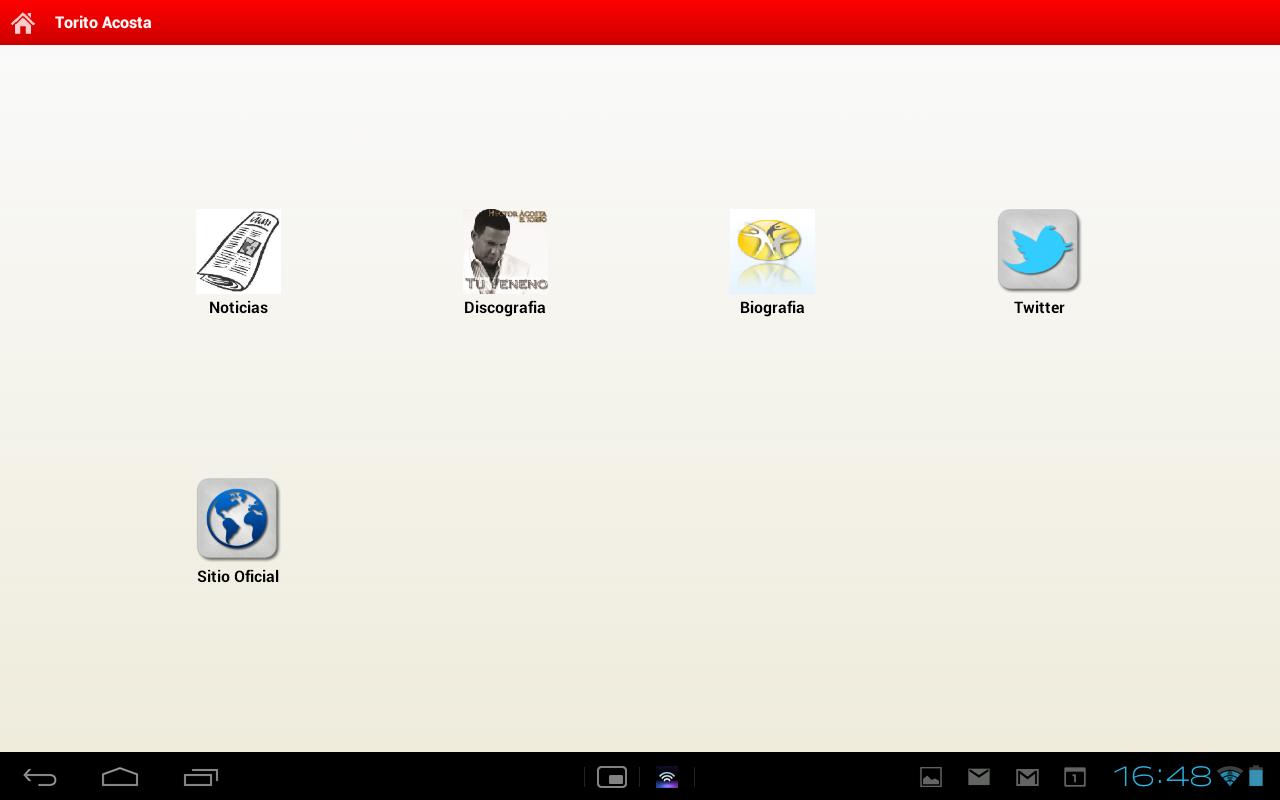Viewport: 1280px width, 800px height.
Task: Tap the recent apps button
Action: (x=201, y=777)
